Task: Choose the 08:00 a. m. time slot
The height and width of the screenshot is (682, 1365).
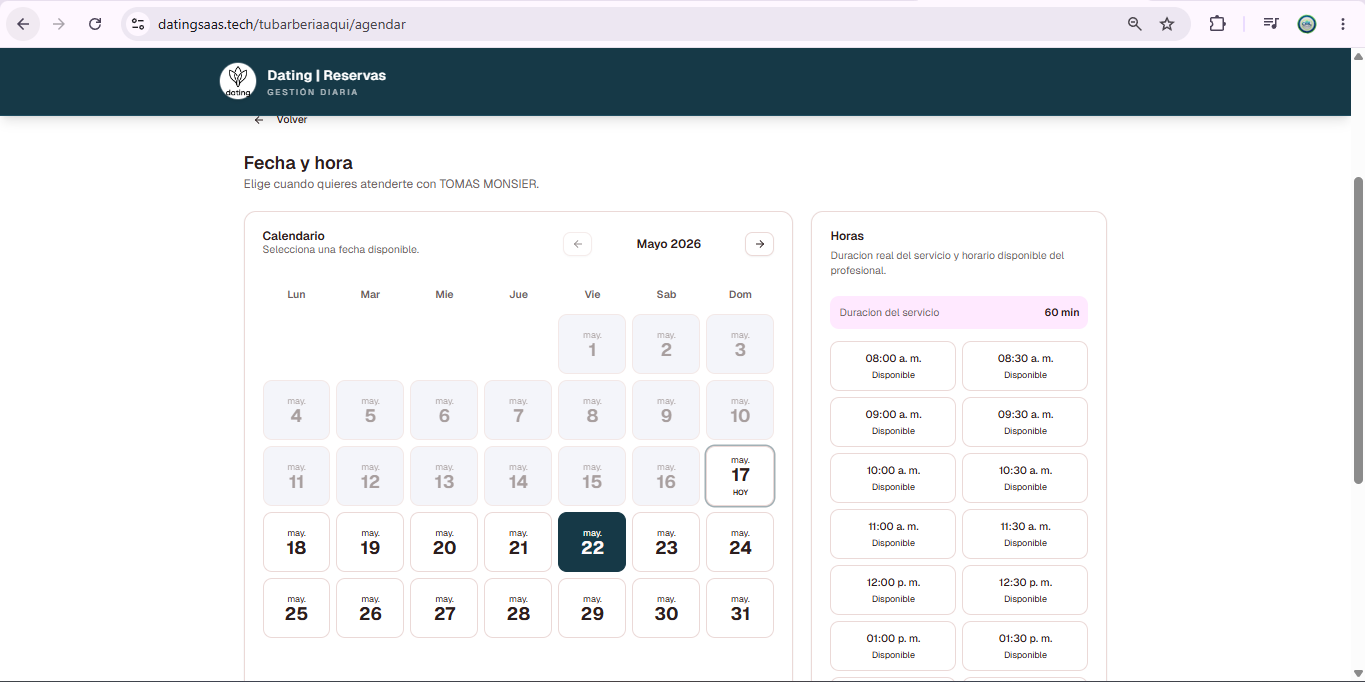Action: pyautogui.click(x=893, y=366)
